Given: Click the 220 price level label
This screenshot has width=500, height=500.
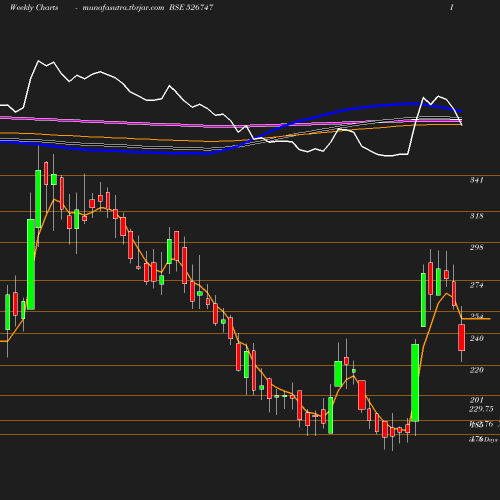Looking at the screenshot, I should 477,370.
